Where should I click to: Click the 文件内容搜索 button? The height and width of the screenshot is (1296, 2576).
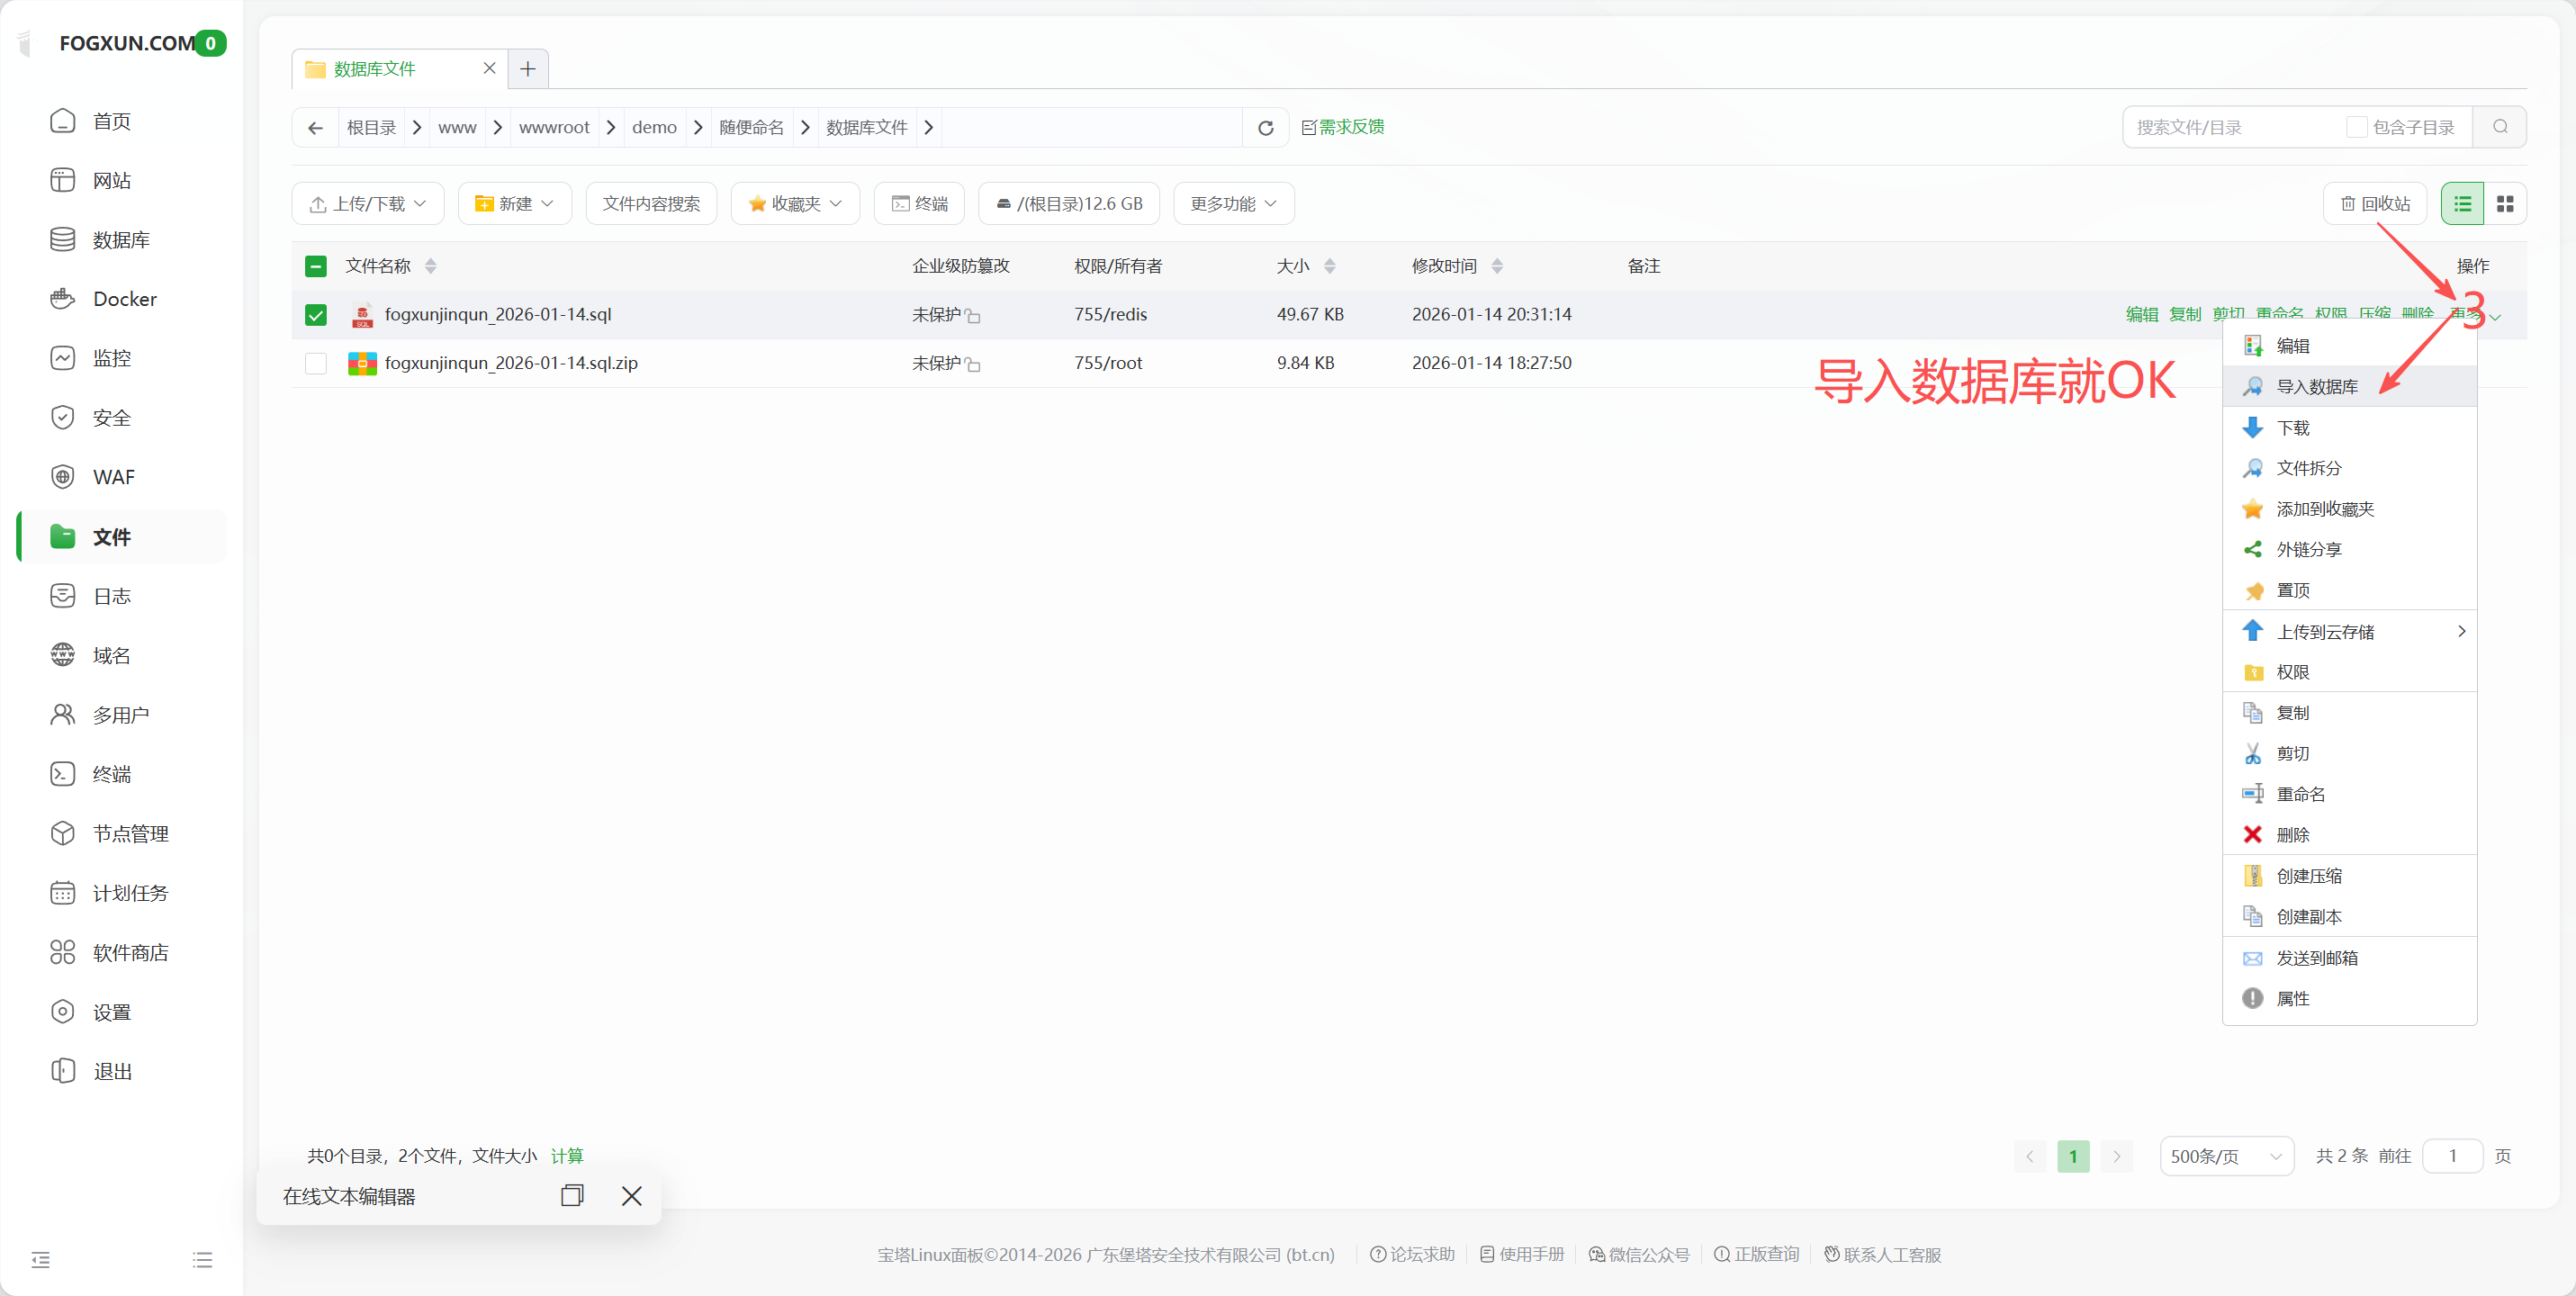coord(651,203)
